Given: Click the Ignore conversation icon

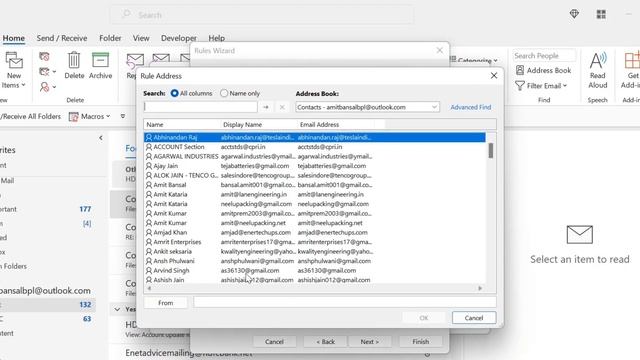Looking at the screenshot, I should (x=44, y=57).
